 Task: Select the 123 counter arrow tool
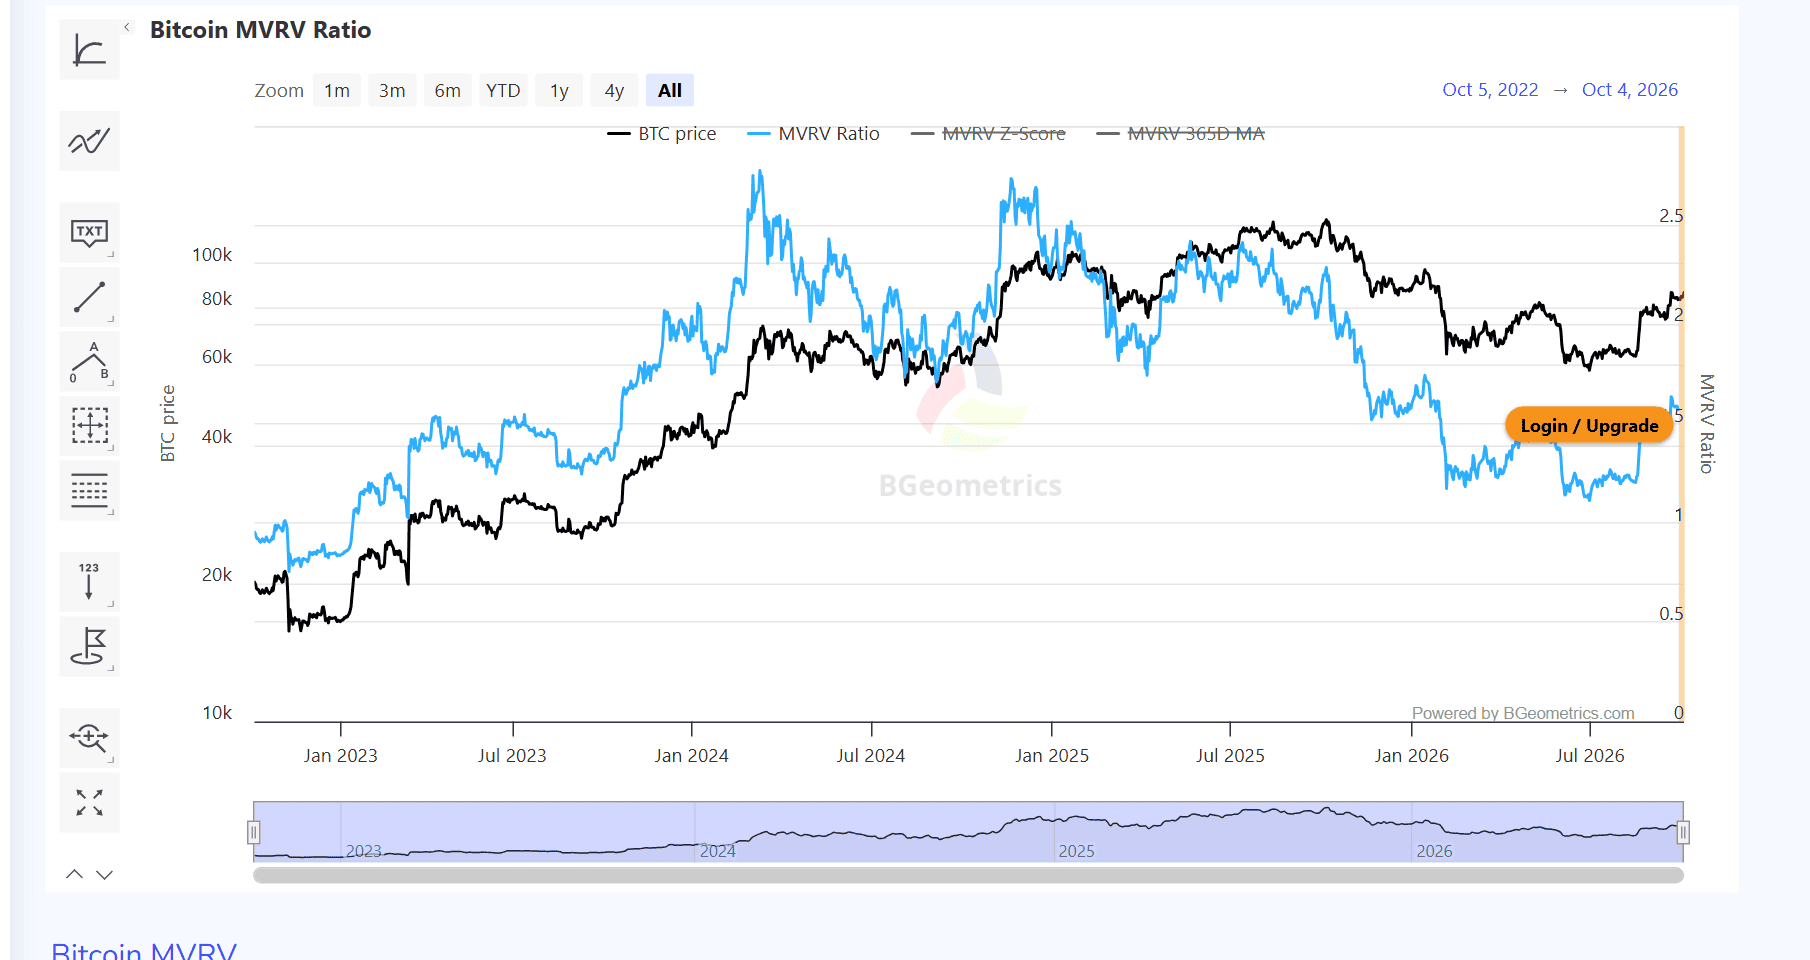coord(89,581)
